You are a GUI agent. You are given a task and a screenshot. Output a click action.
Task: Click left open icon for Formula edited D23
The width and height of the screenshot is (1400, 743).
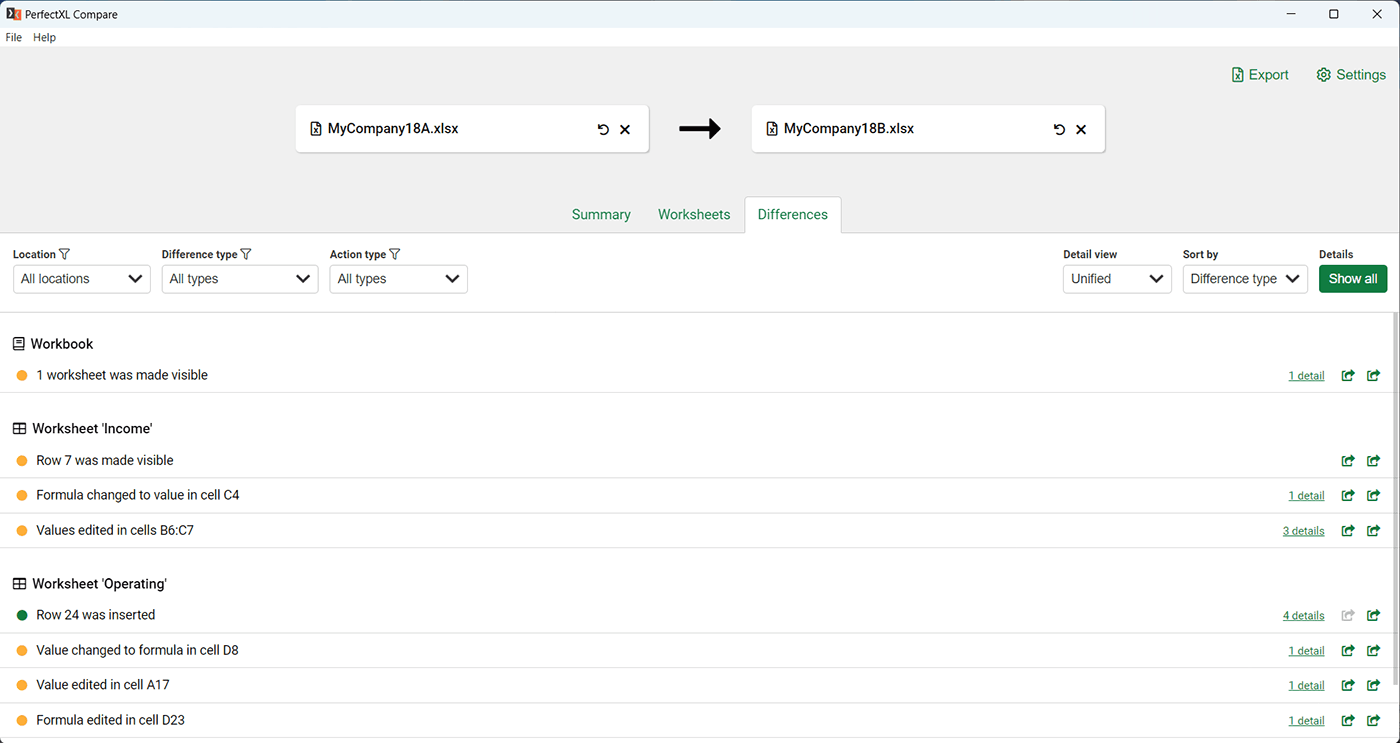click(1348, 721)
